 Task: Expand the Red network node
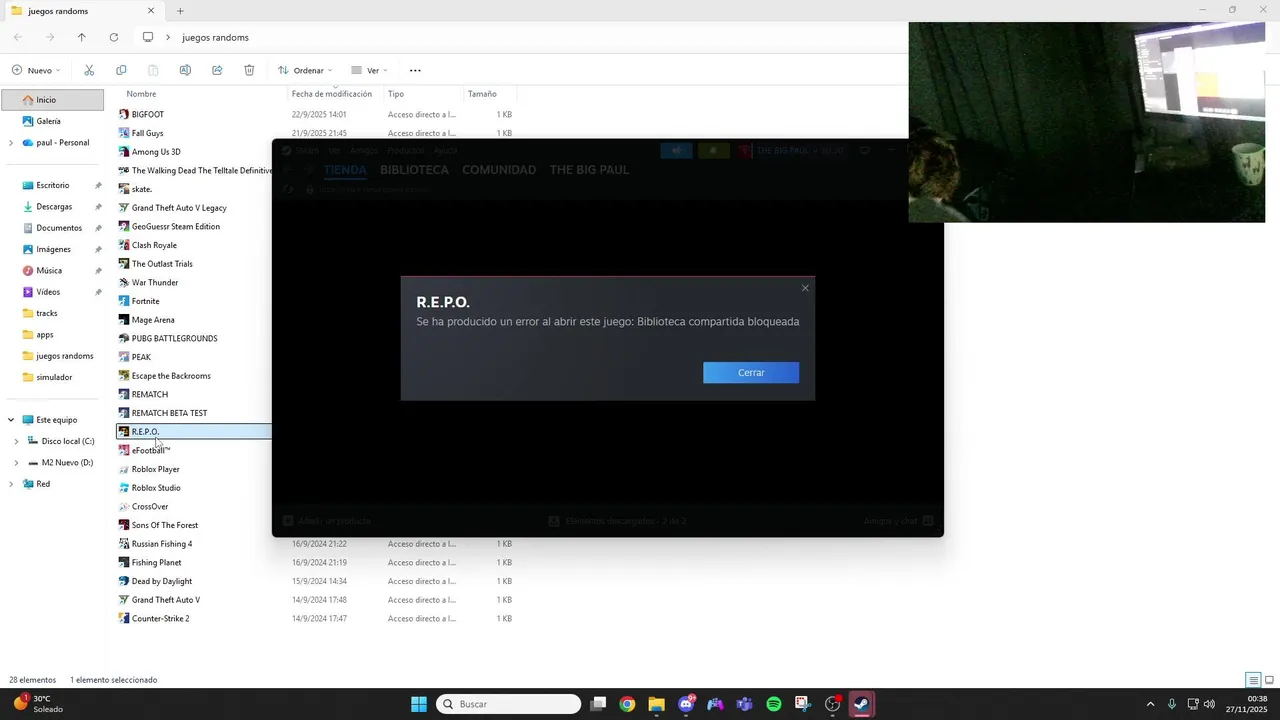pos(11,484)
